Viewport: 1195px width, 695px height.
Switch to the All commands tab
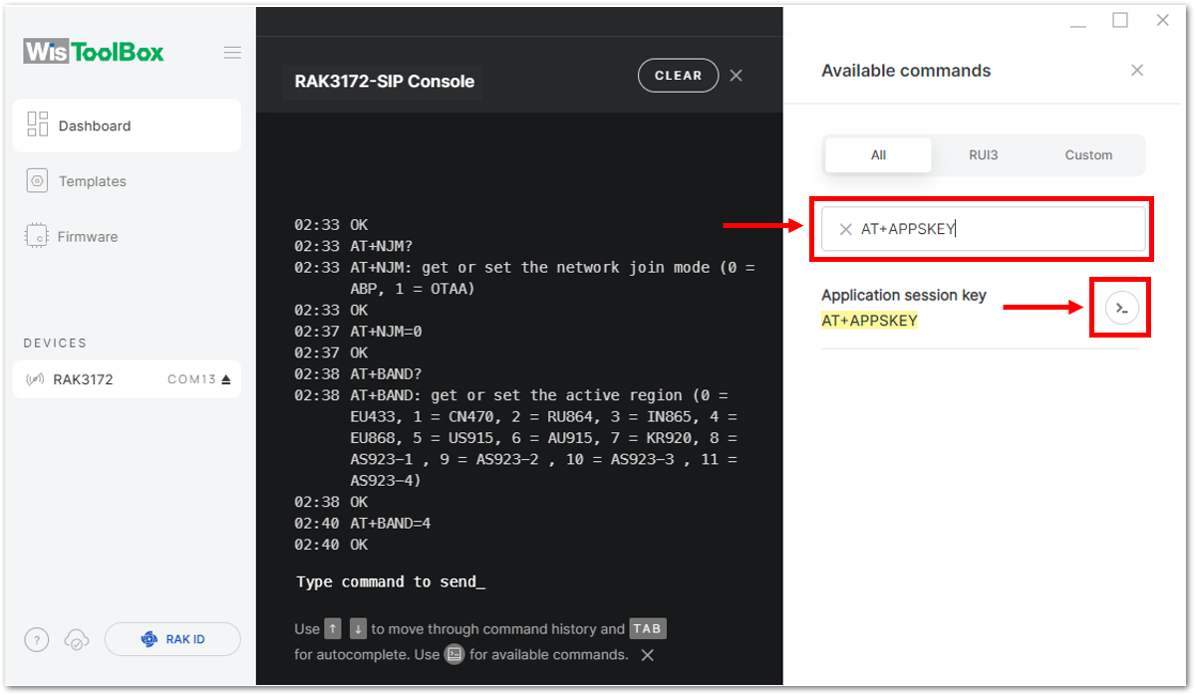coord(878,155)
